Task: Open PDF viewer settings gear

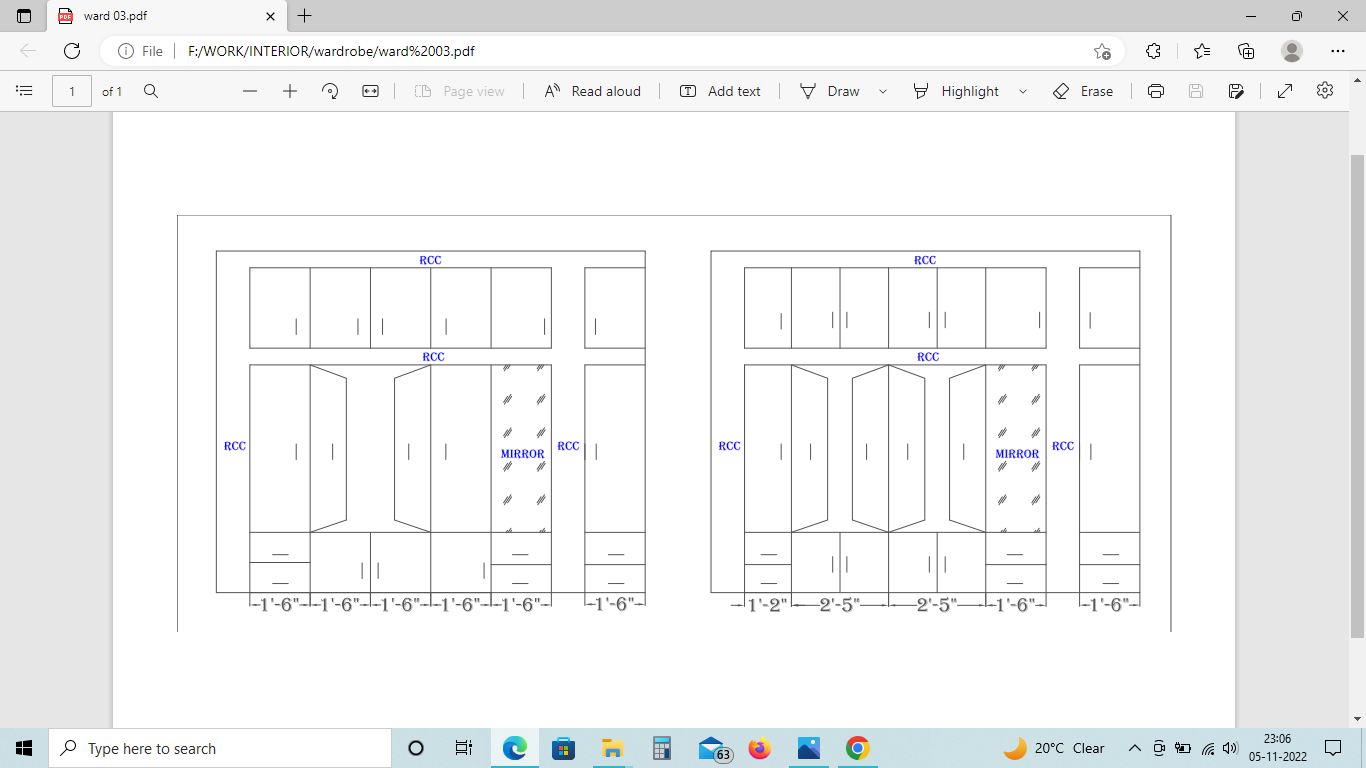Action: point(1325,91)
